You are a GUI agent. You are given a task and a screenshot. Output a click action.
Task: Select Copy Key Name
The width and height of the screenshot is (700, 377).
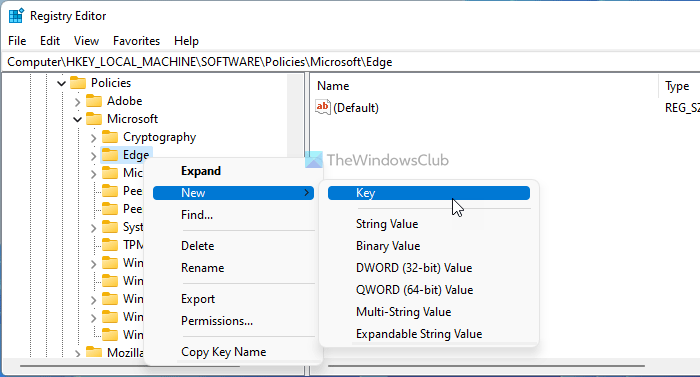pos(233,352)
